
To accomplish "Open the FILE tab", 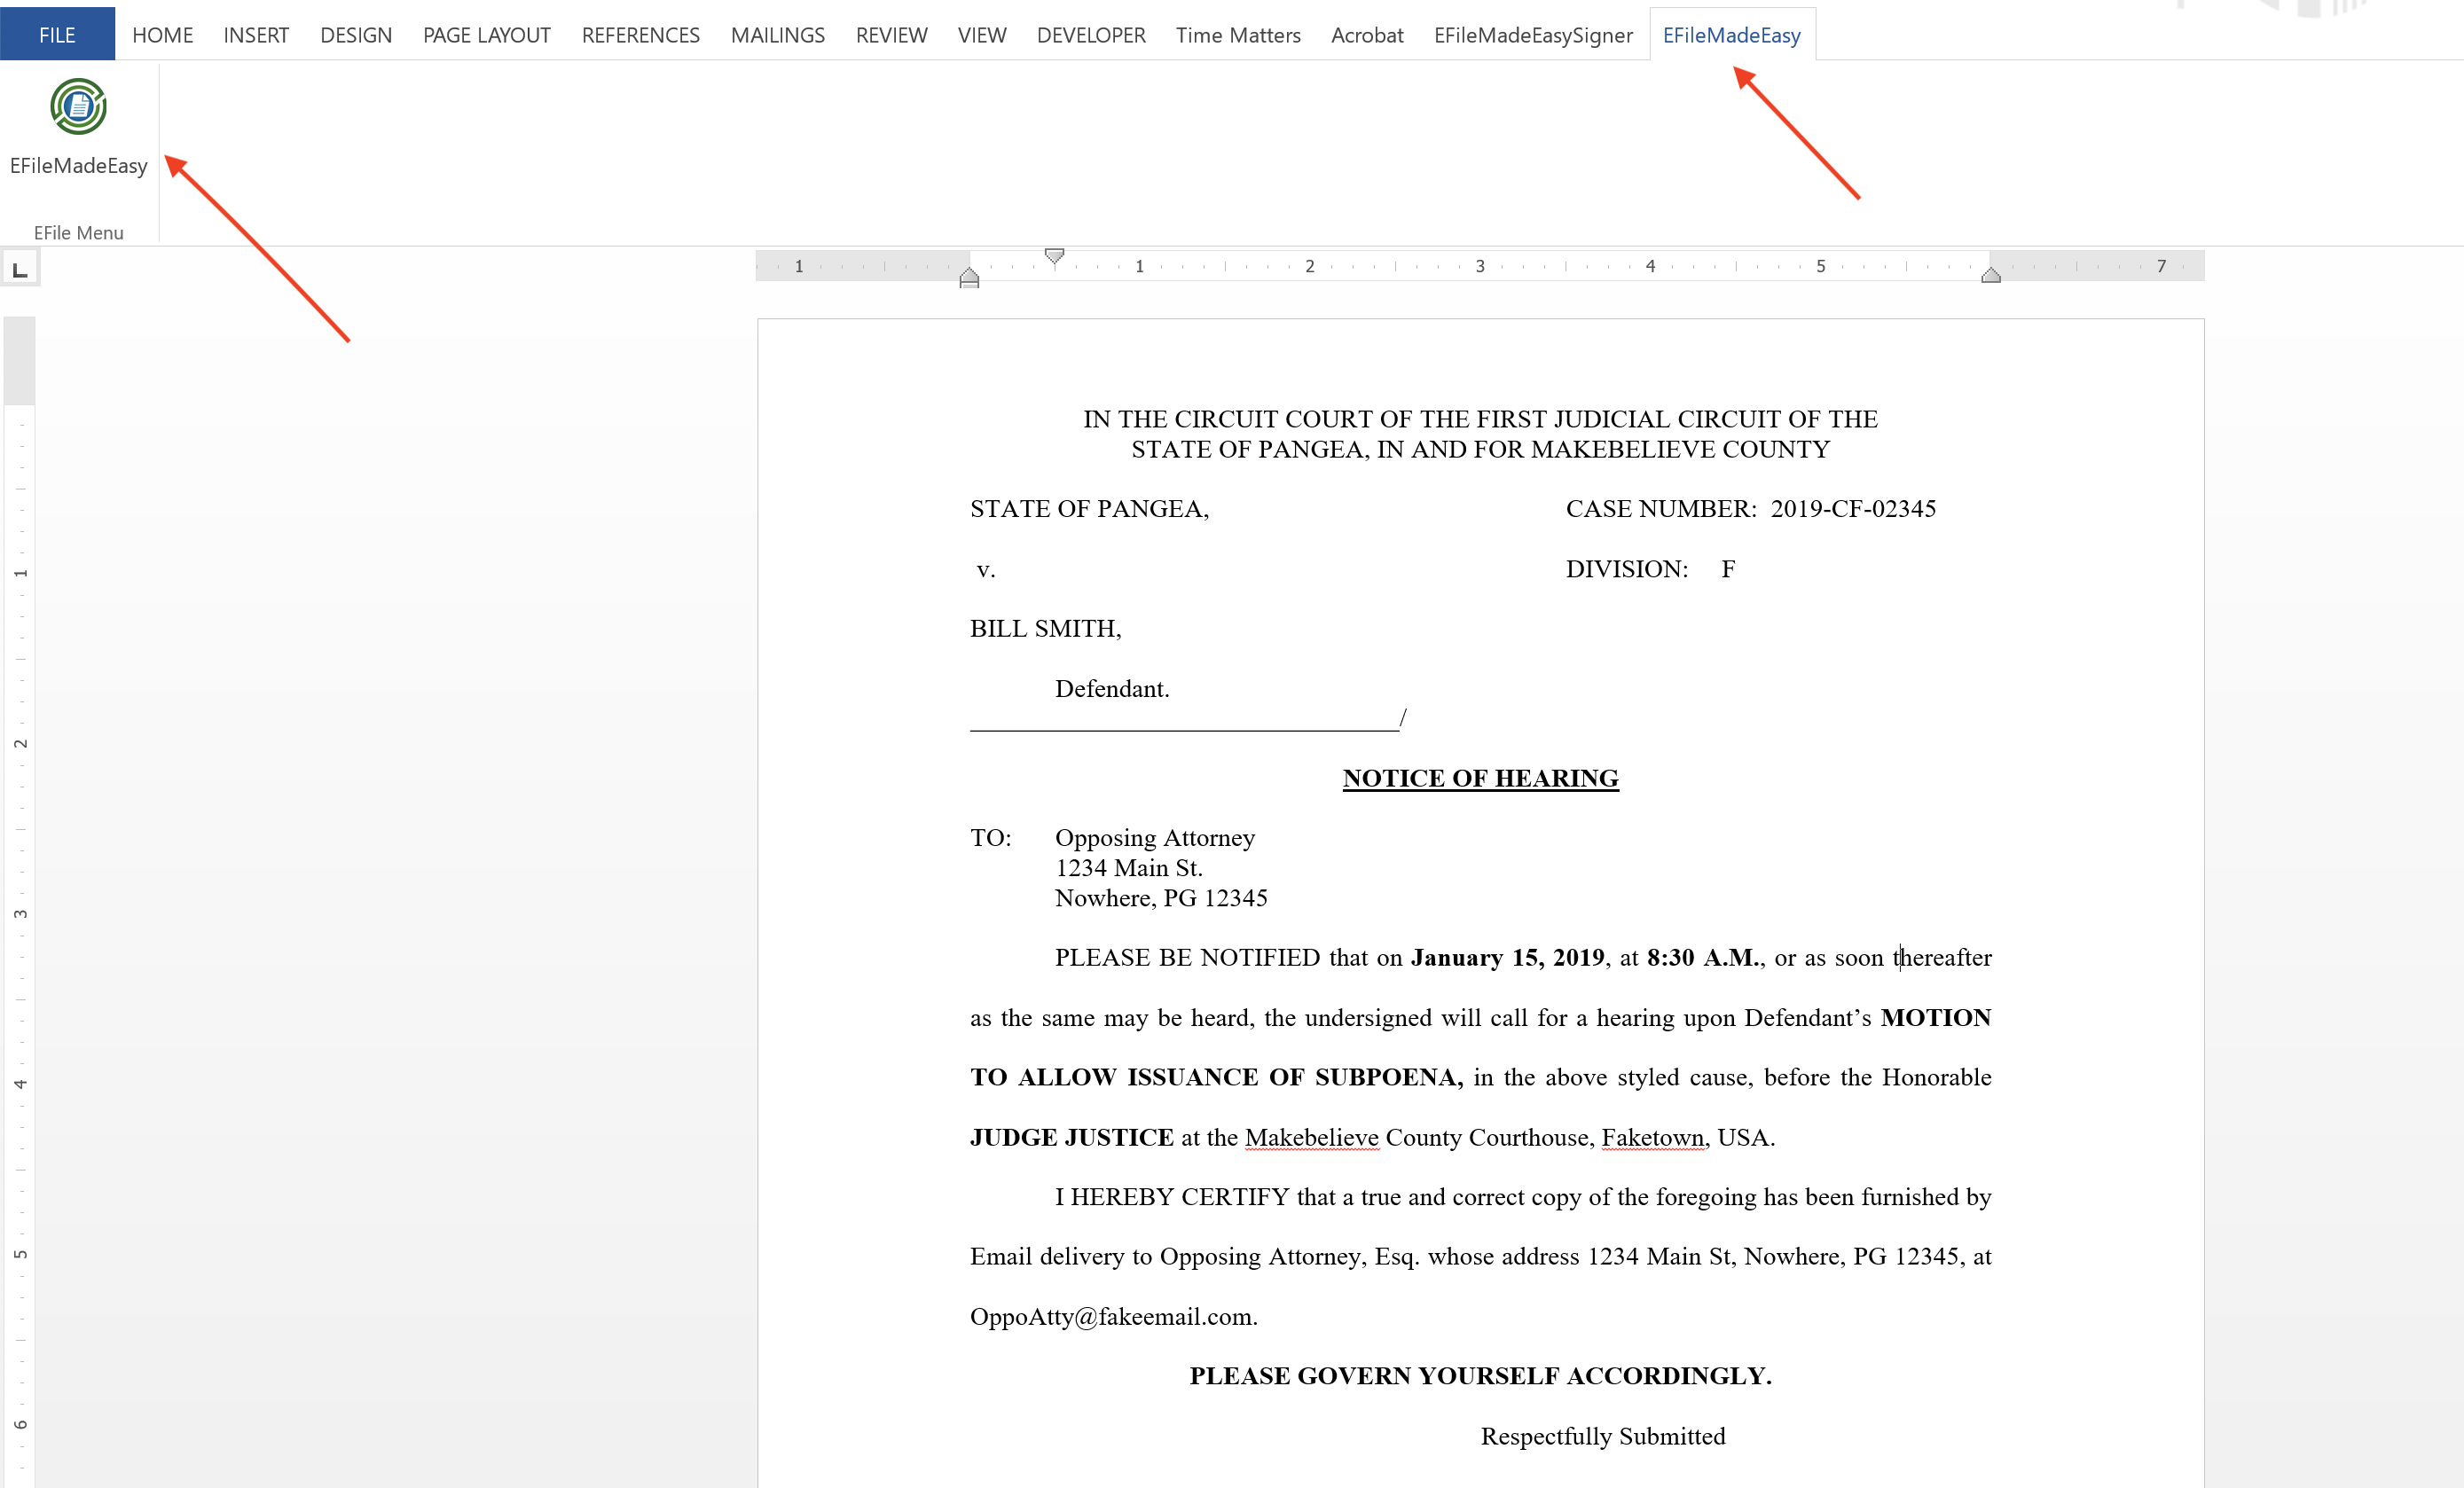I will tap(57, 35).
